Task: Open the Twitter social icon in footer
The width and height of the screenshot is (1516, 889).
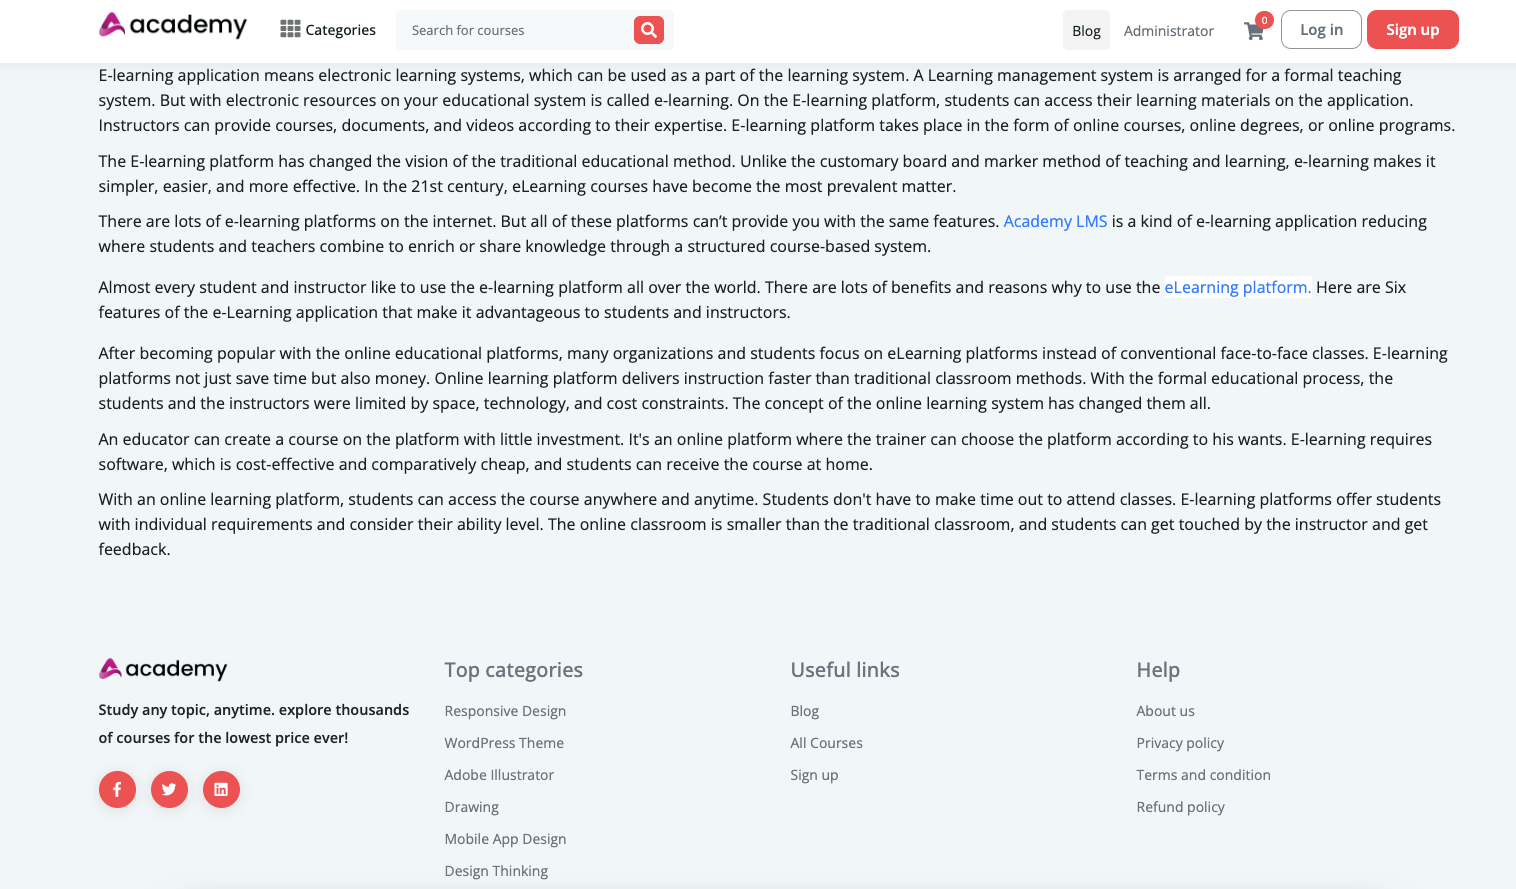Action: (x=169, y=789)
